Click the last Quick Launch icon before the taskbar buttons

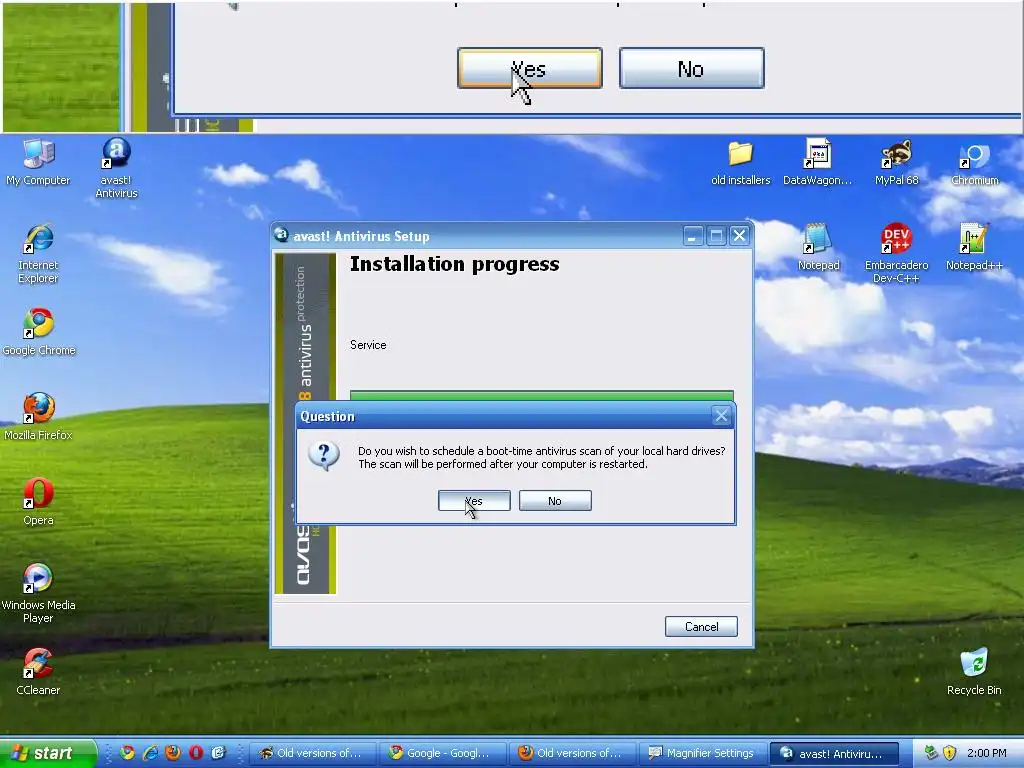pos(218,753)
